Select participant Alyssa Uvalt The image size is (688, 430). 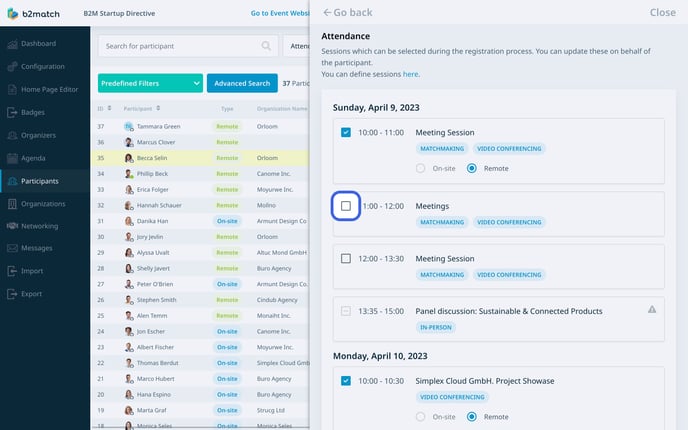pyautogui.click(x=153, y=253)
